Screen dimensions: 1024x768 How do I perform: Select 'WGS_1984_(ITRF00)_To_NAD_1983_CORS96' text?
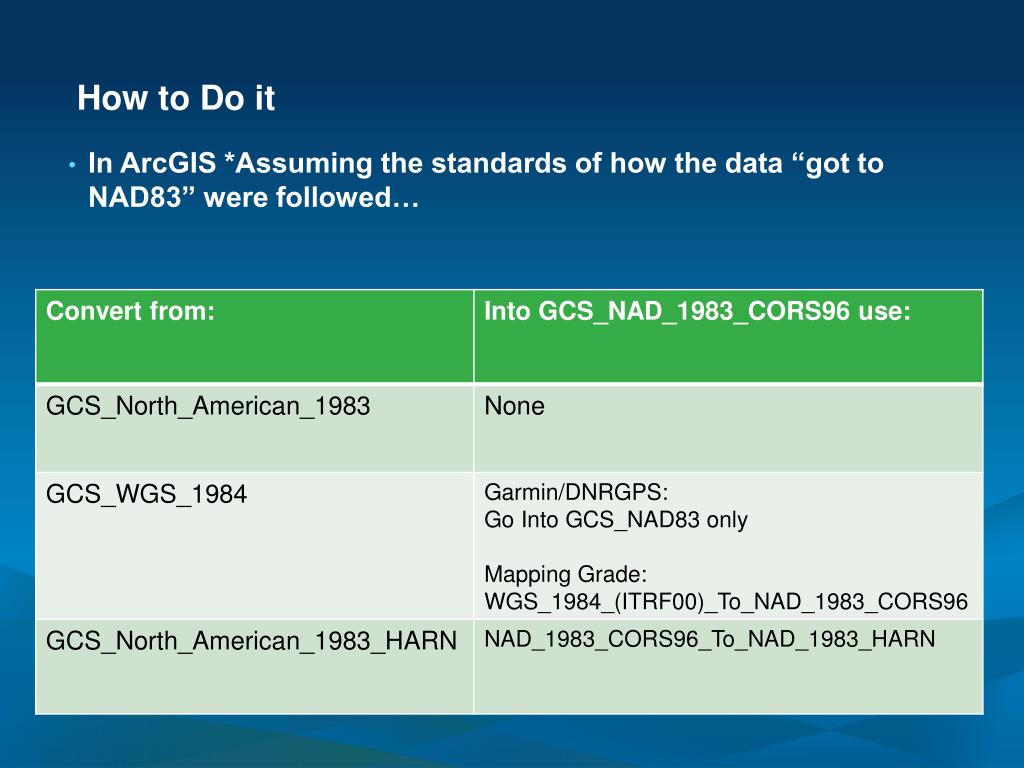point(726,601)
